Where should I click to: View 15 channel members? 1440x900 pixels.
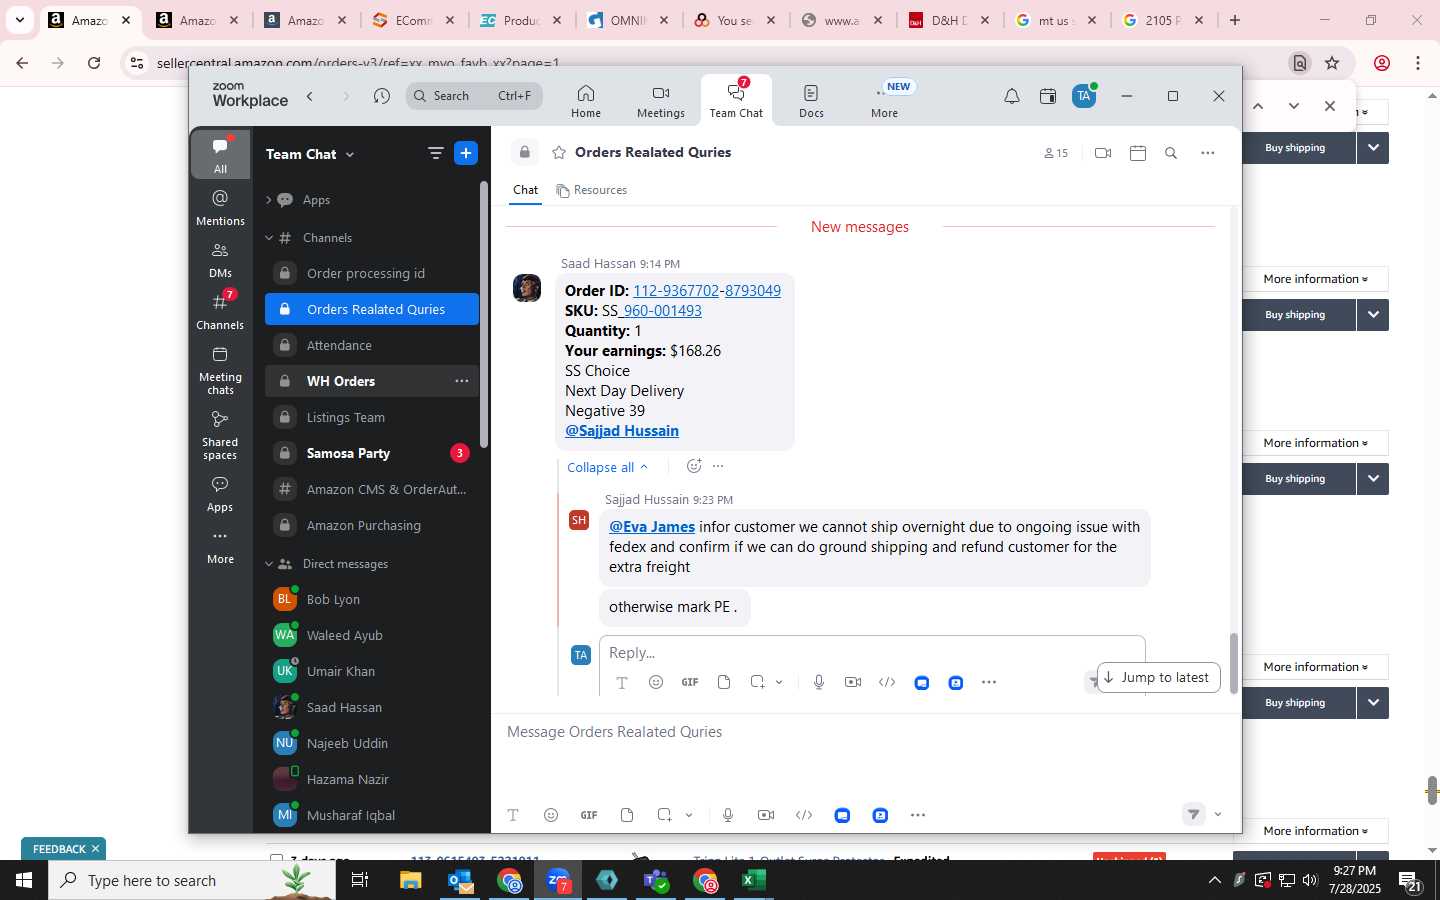click(x=1056, y=153)
